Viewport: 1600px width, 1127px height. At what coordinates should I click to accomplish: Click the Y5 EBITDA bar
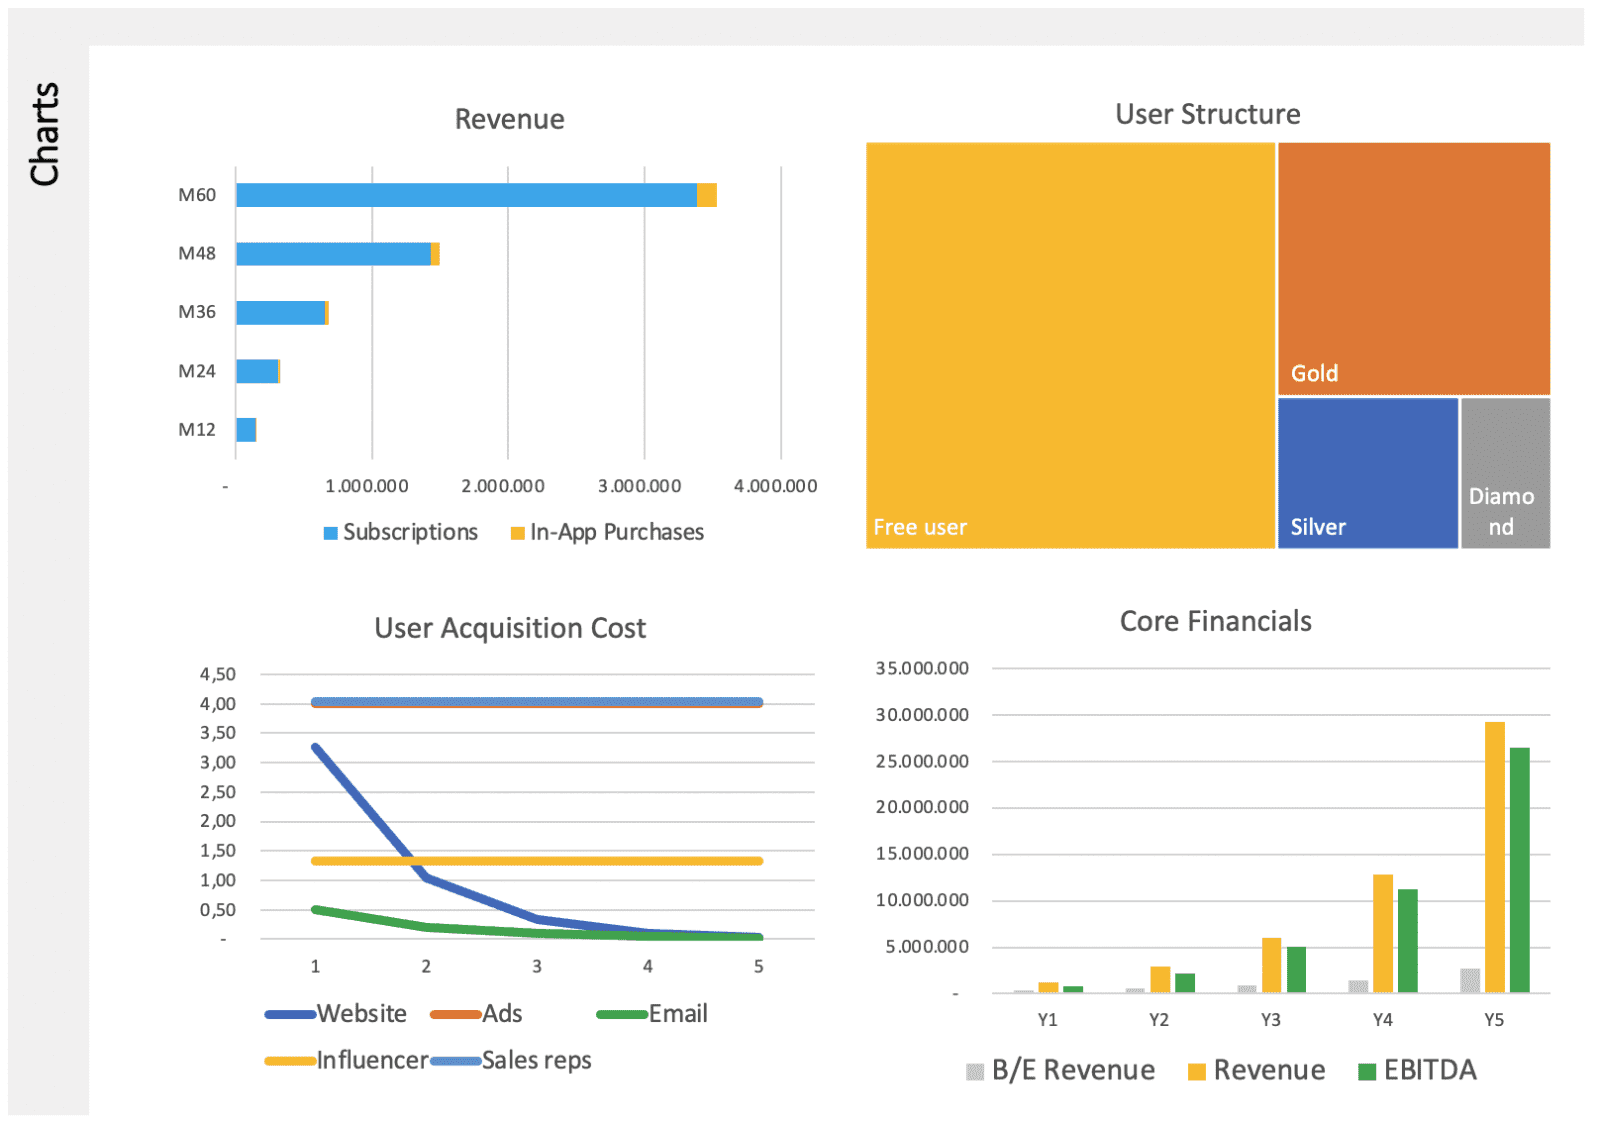(x=1519, y=870)
